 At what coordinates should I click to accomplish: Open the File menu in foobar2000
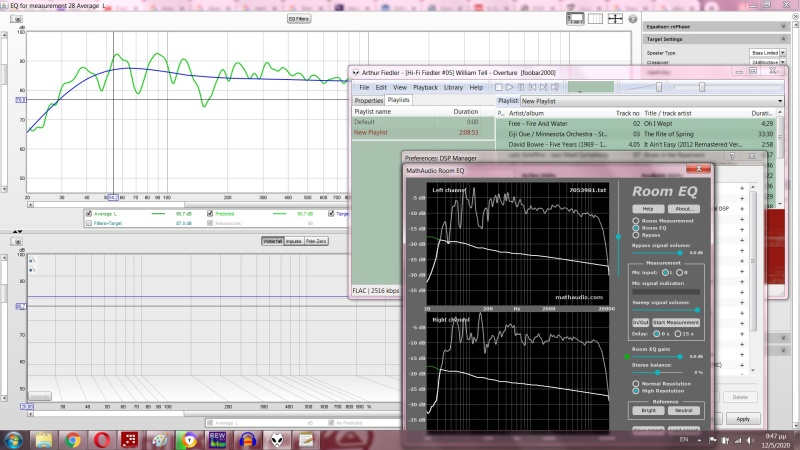[x=364, y=87]
